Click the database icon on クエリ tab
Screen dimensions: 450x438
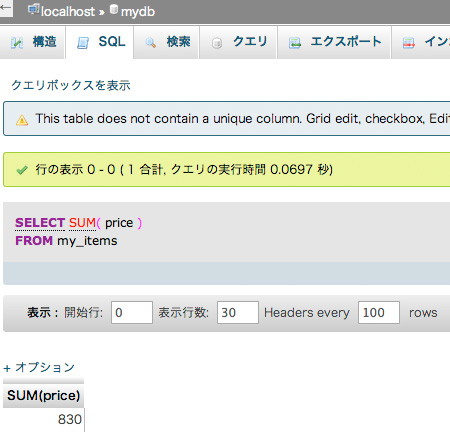coord(217,43)
